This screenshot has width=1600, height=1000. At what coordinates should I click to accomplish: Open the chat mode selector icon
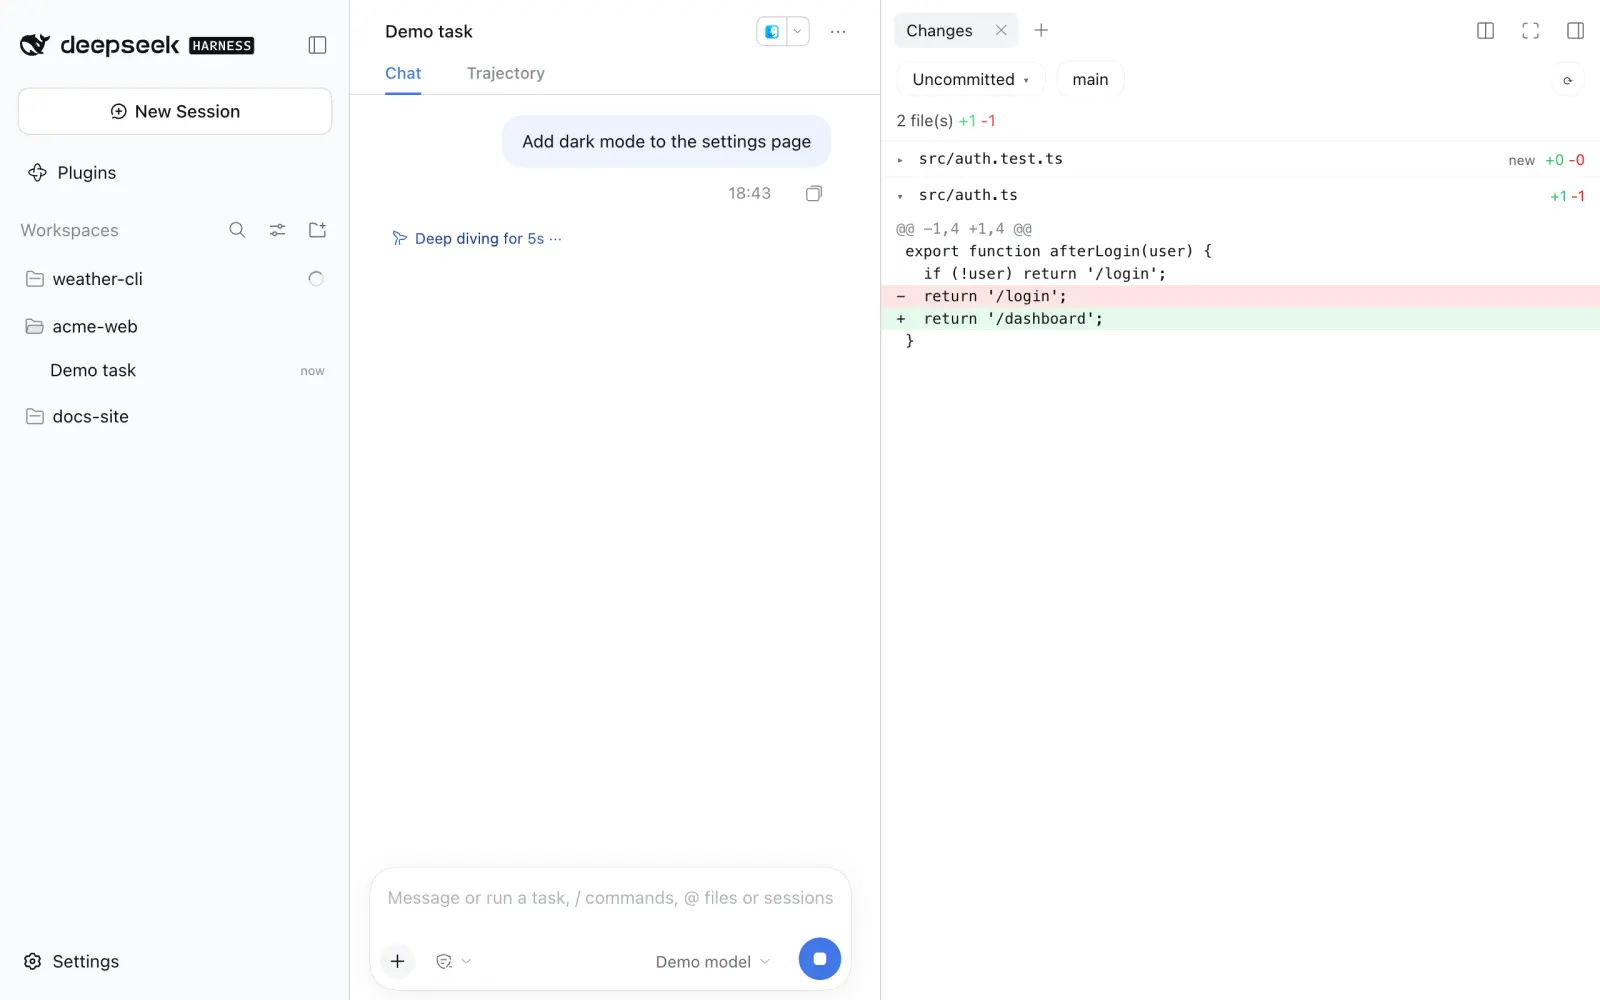[x=453, y=961]
